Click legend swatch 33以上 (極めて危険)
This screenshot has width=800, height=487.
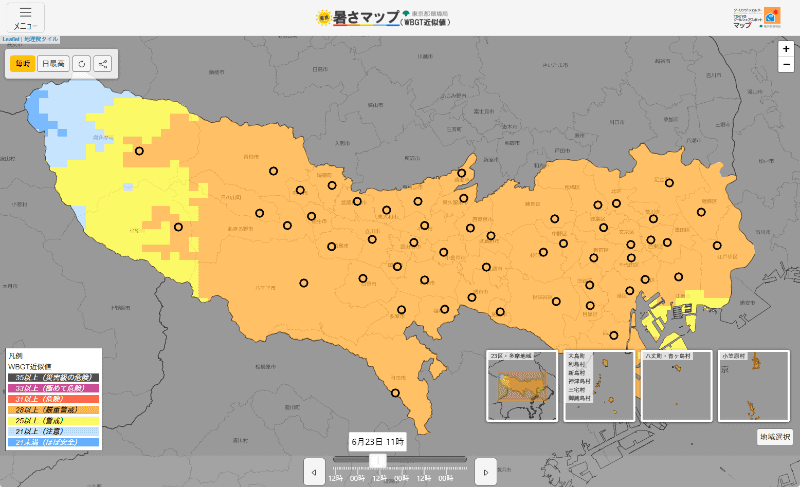(53, 389)
